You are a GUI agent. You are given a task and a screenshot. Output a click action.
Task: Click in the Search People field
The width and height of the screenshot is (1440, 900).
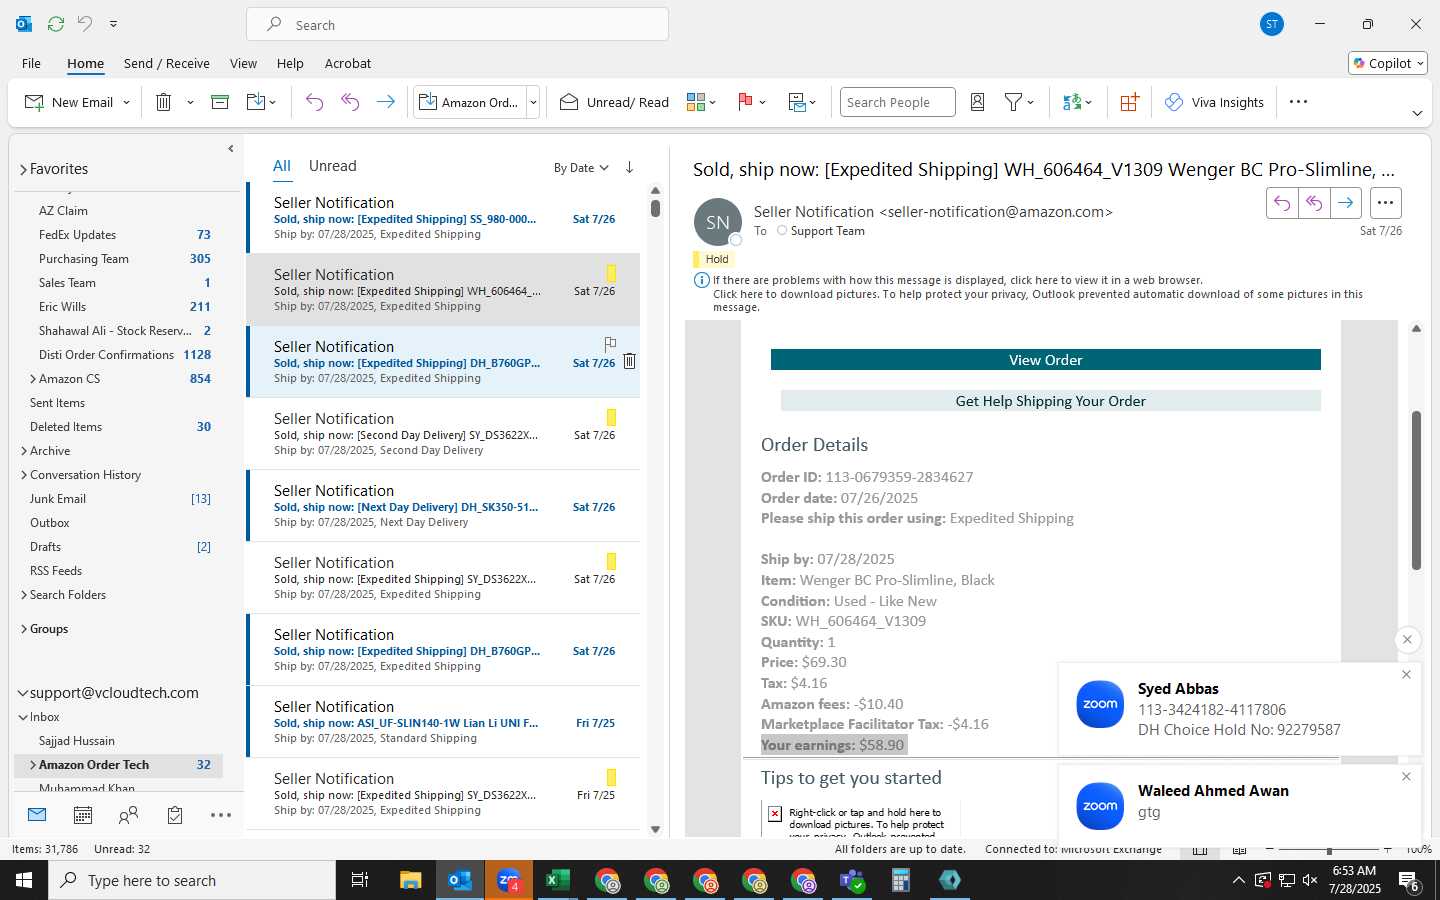click(x=897, y=102)
